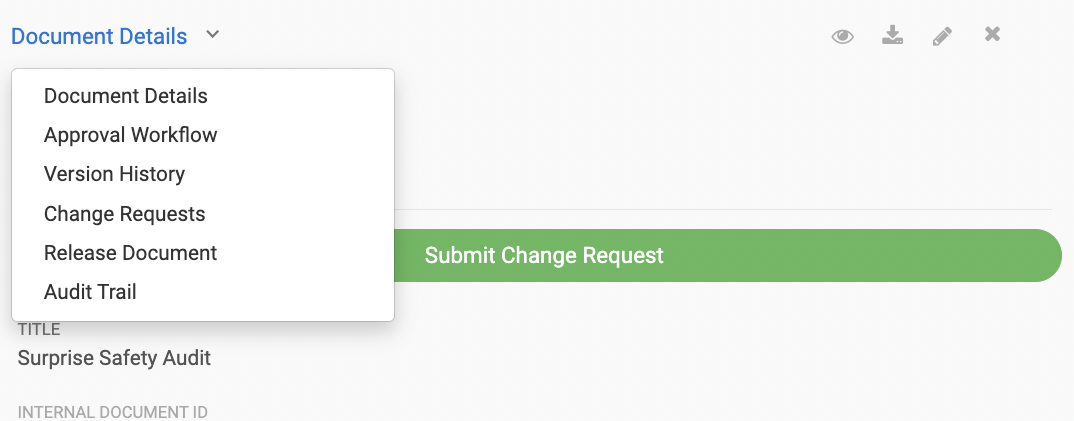Edit the document via the pencil icon
The width and height of the screenshot is (1074, 421).
[942, 36]
